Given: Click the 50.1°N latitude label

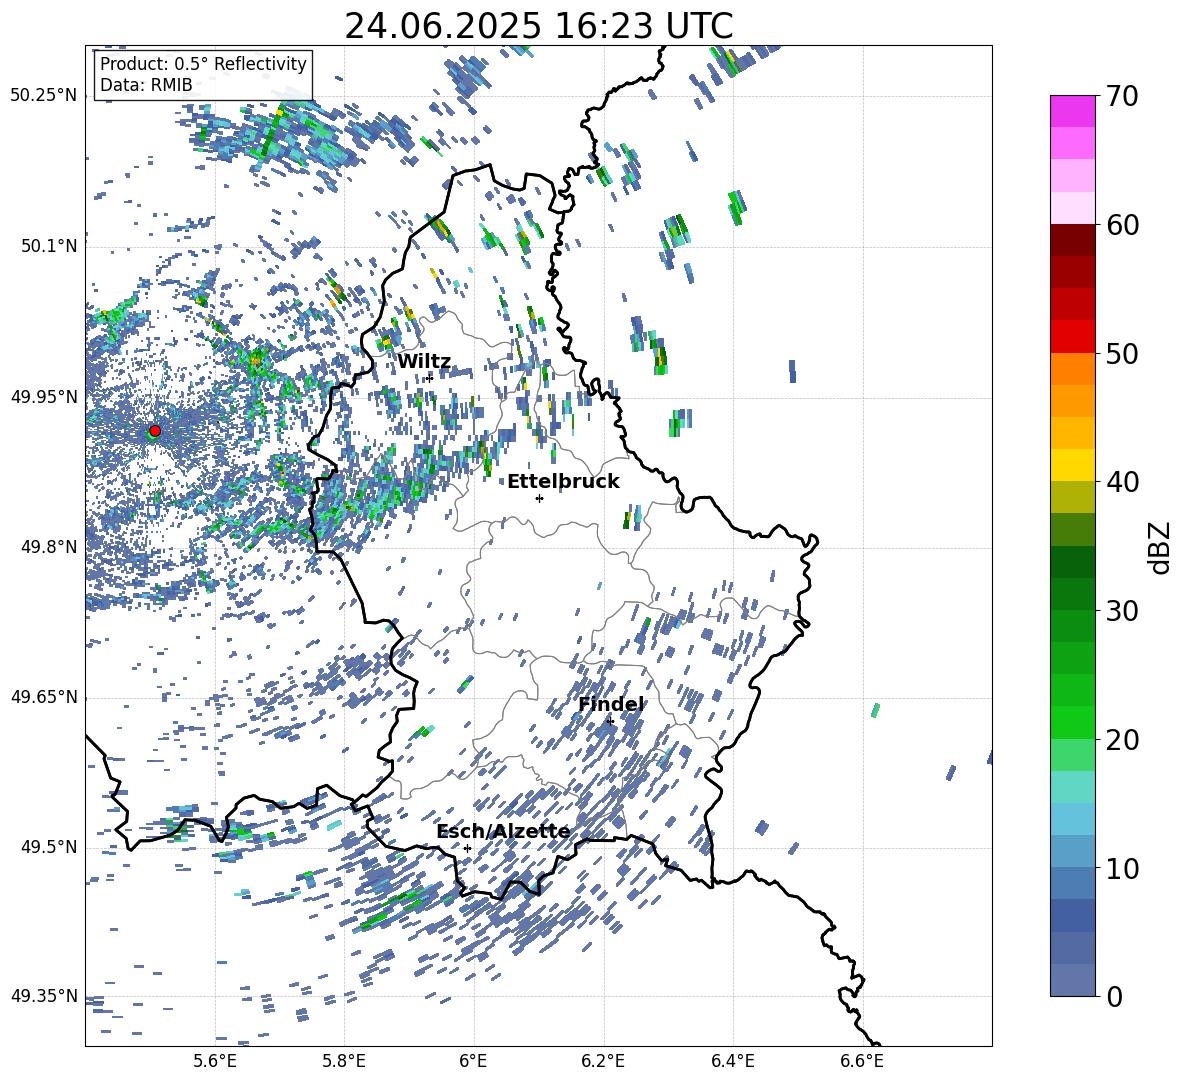Looking at the screenshot, I should [49, 246].
